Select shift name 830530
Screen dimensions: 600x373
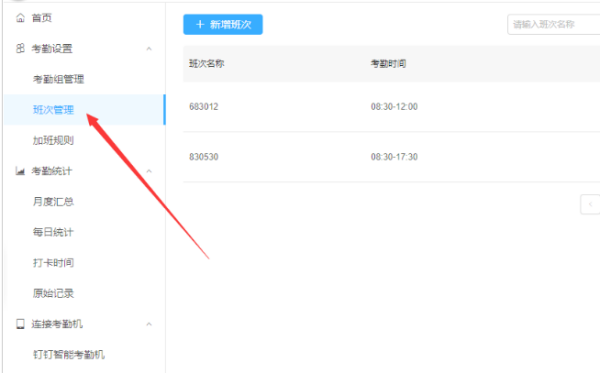[x=204, y=157]
